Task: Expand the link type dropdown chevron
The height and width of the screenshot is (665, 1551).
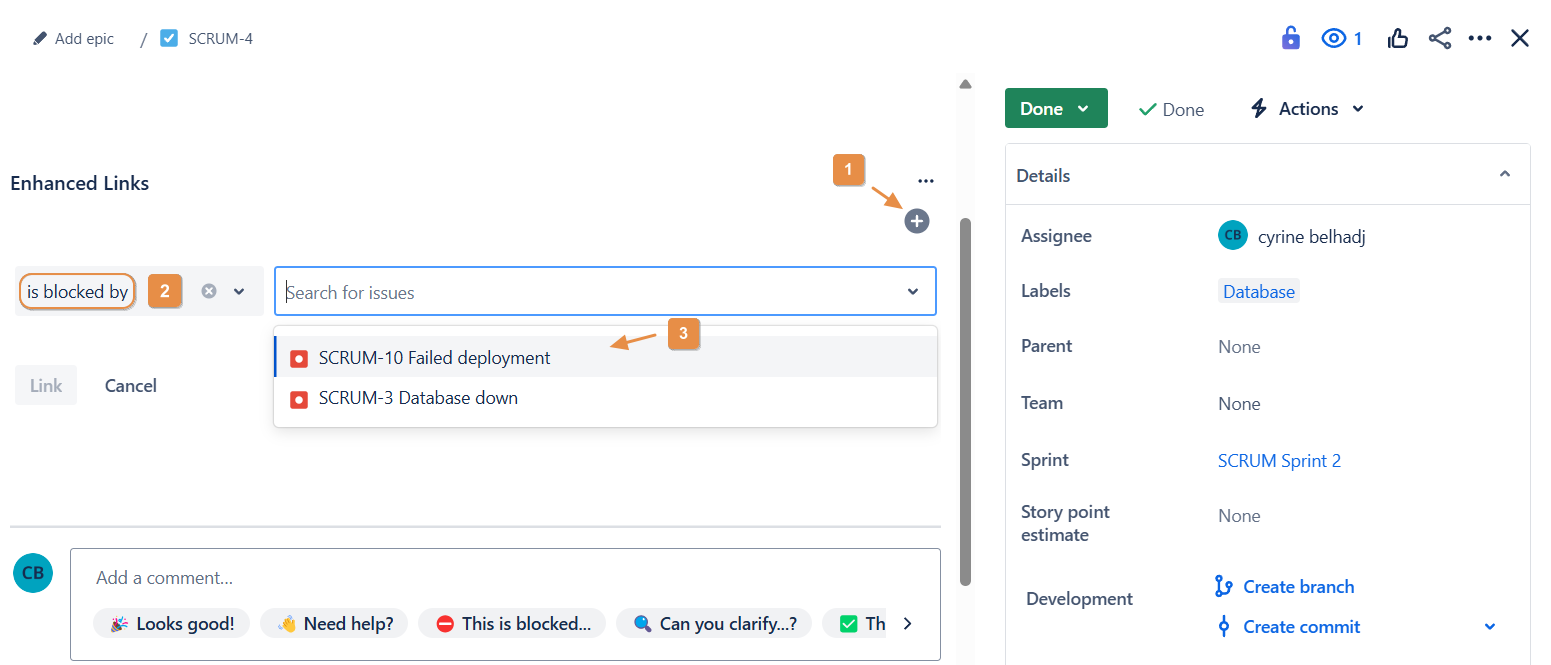Action: pos(239,291)
